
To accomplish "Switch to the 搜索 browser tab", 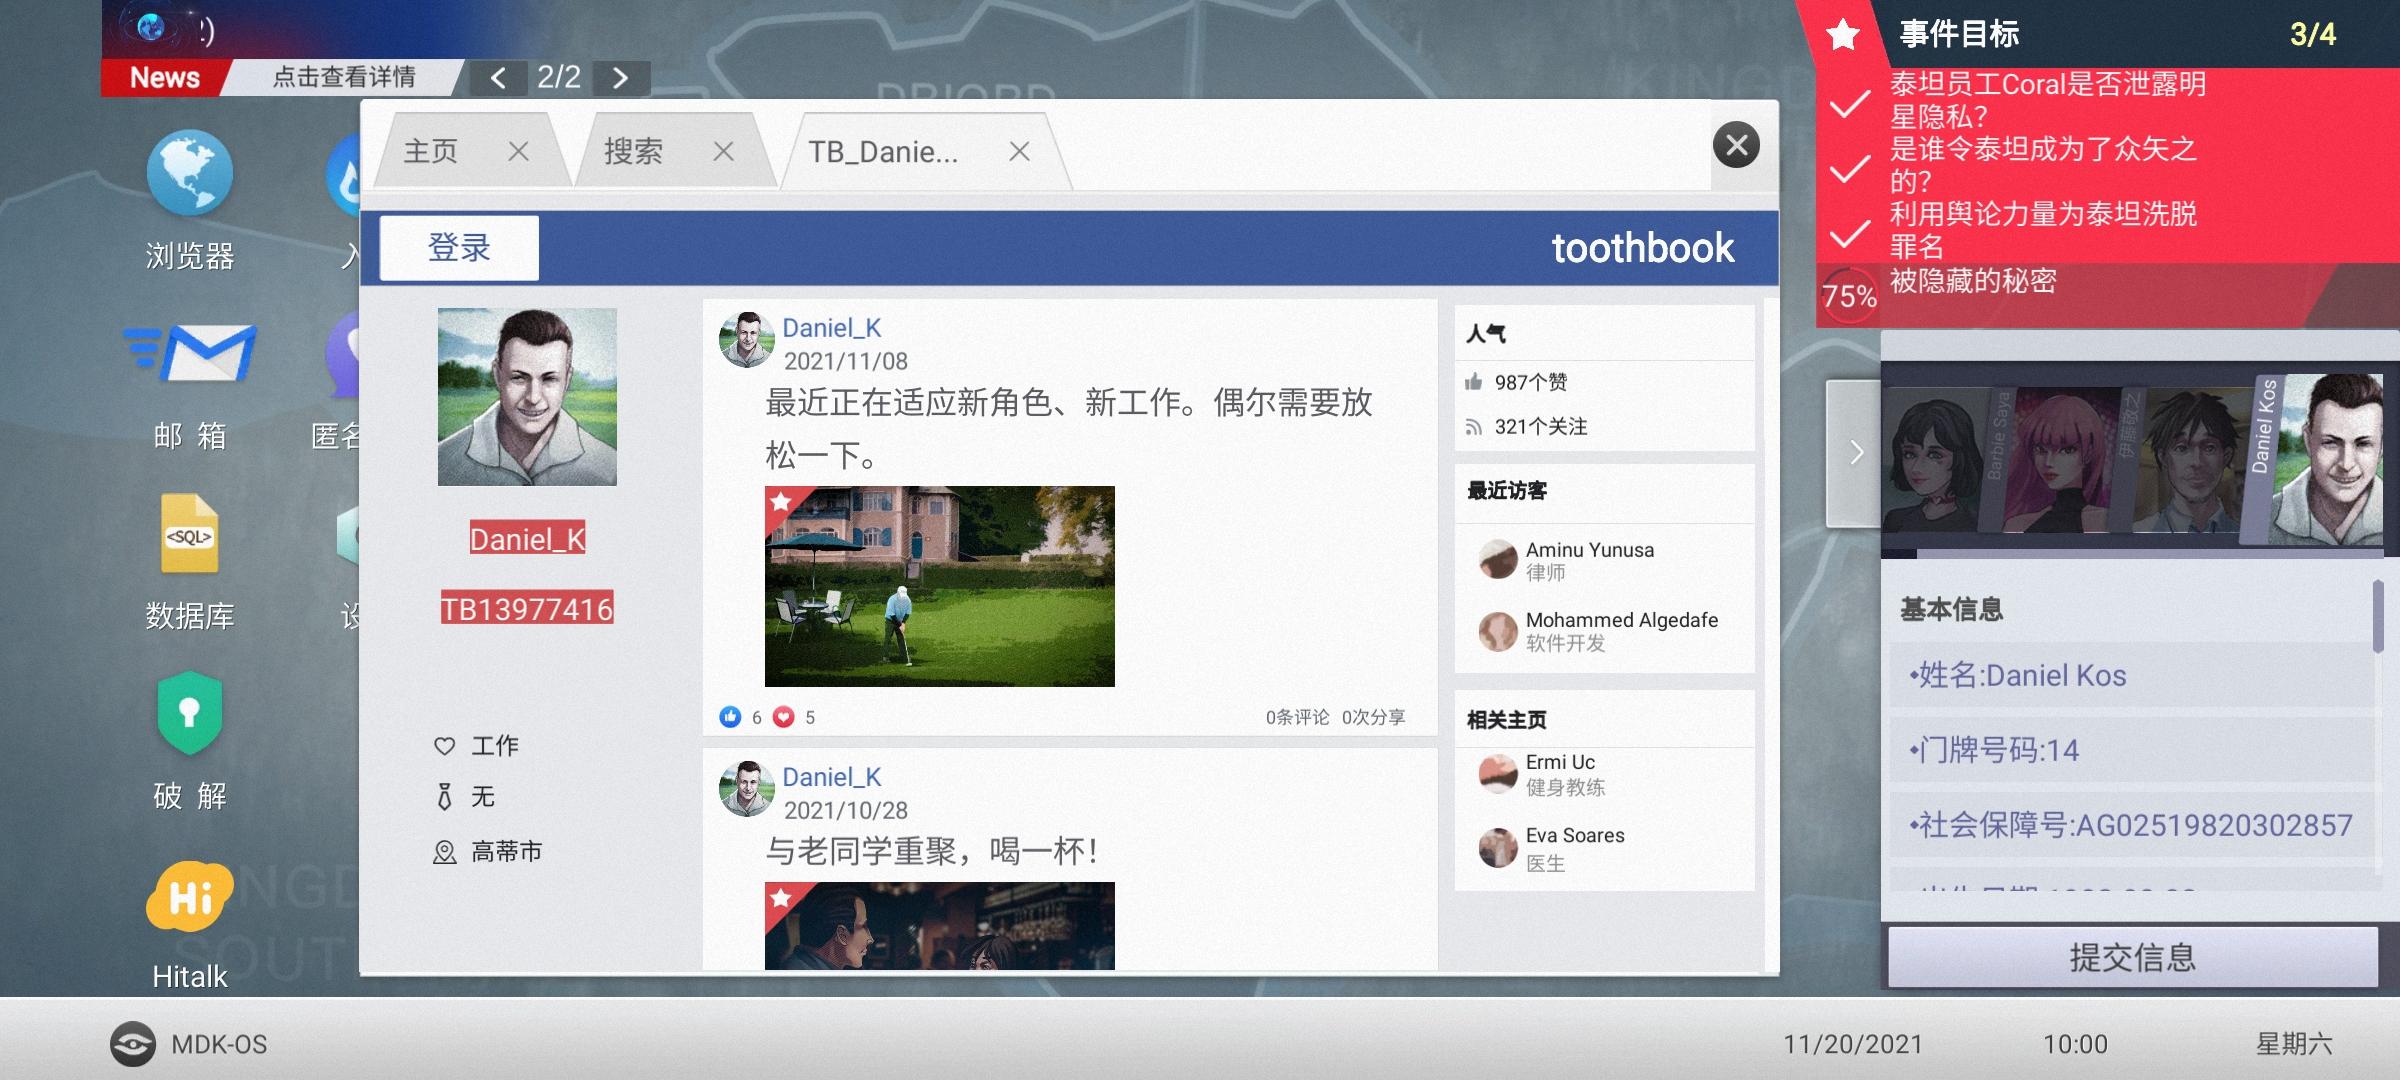I will [633, 151].
